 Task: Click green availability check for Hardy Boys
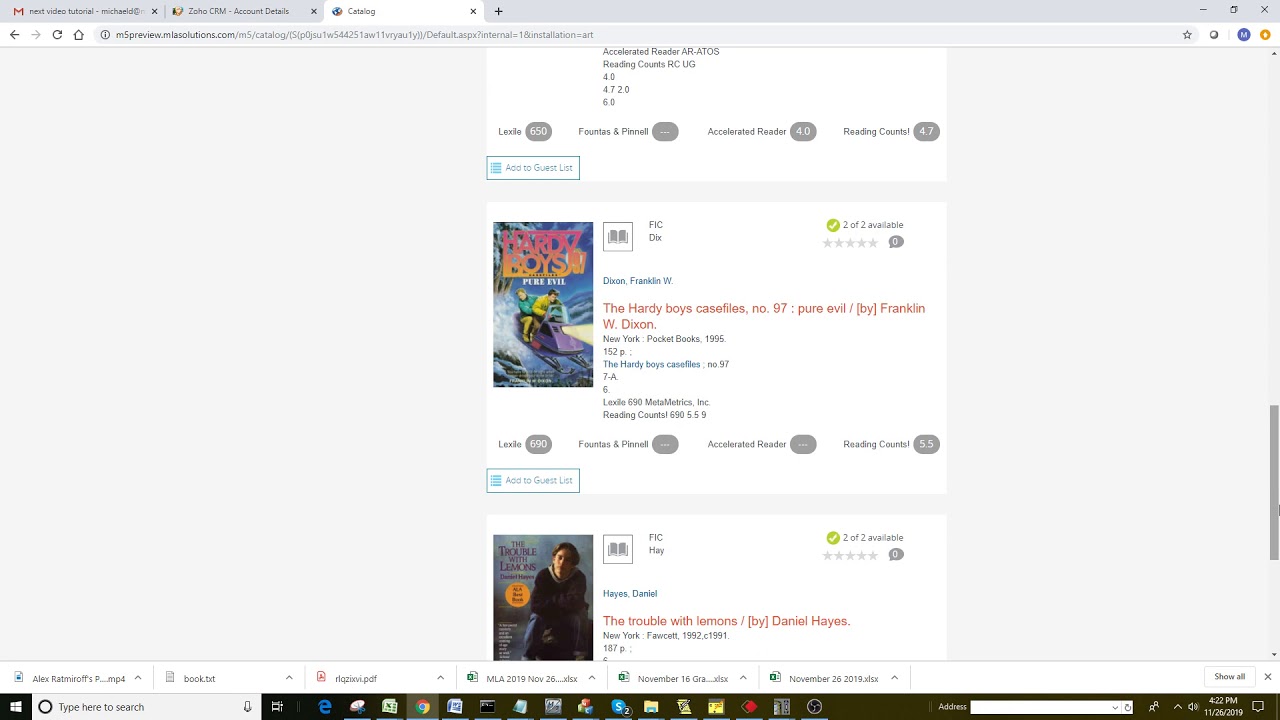[833, 225]
